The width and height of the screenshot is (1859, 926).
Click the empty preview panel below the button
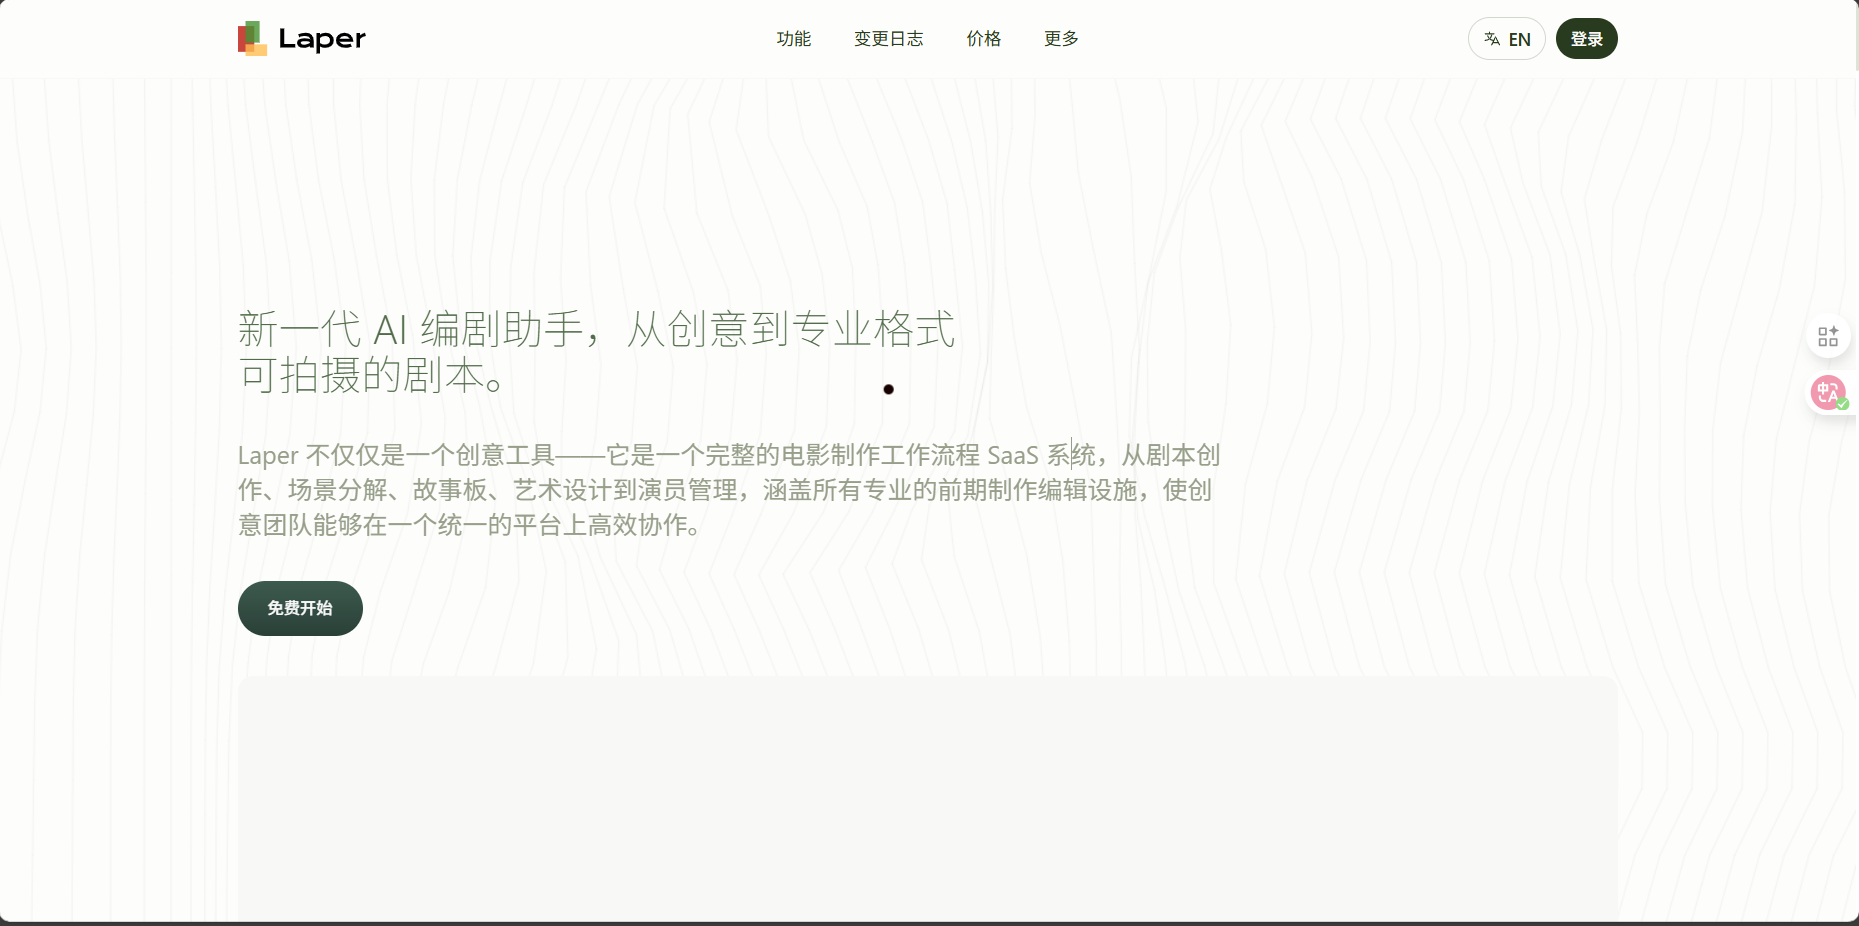tap(927, 798)
